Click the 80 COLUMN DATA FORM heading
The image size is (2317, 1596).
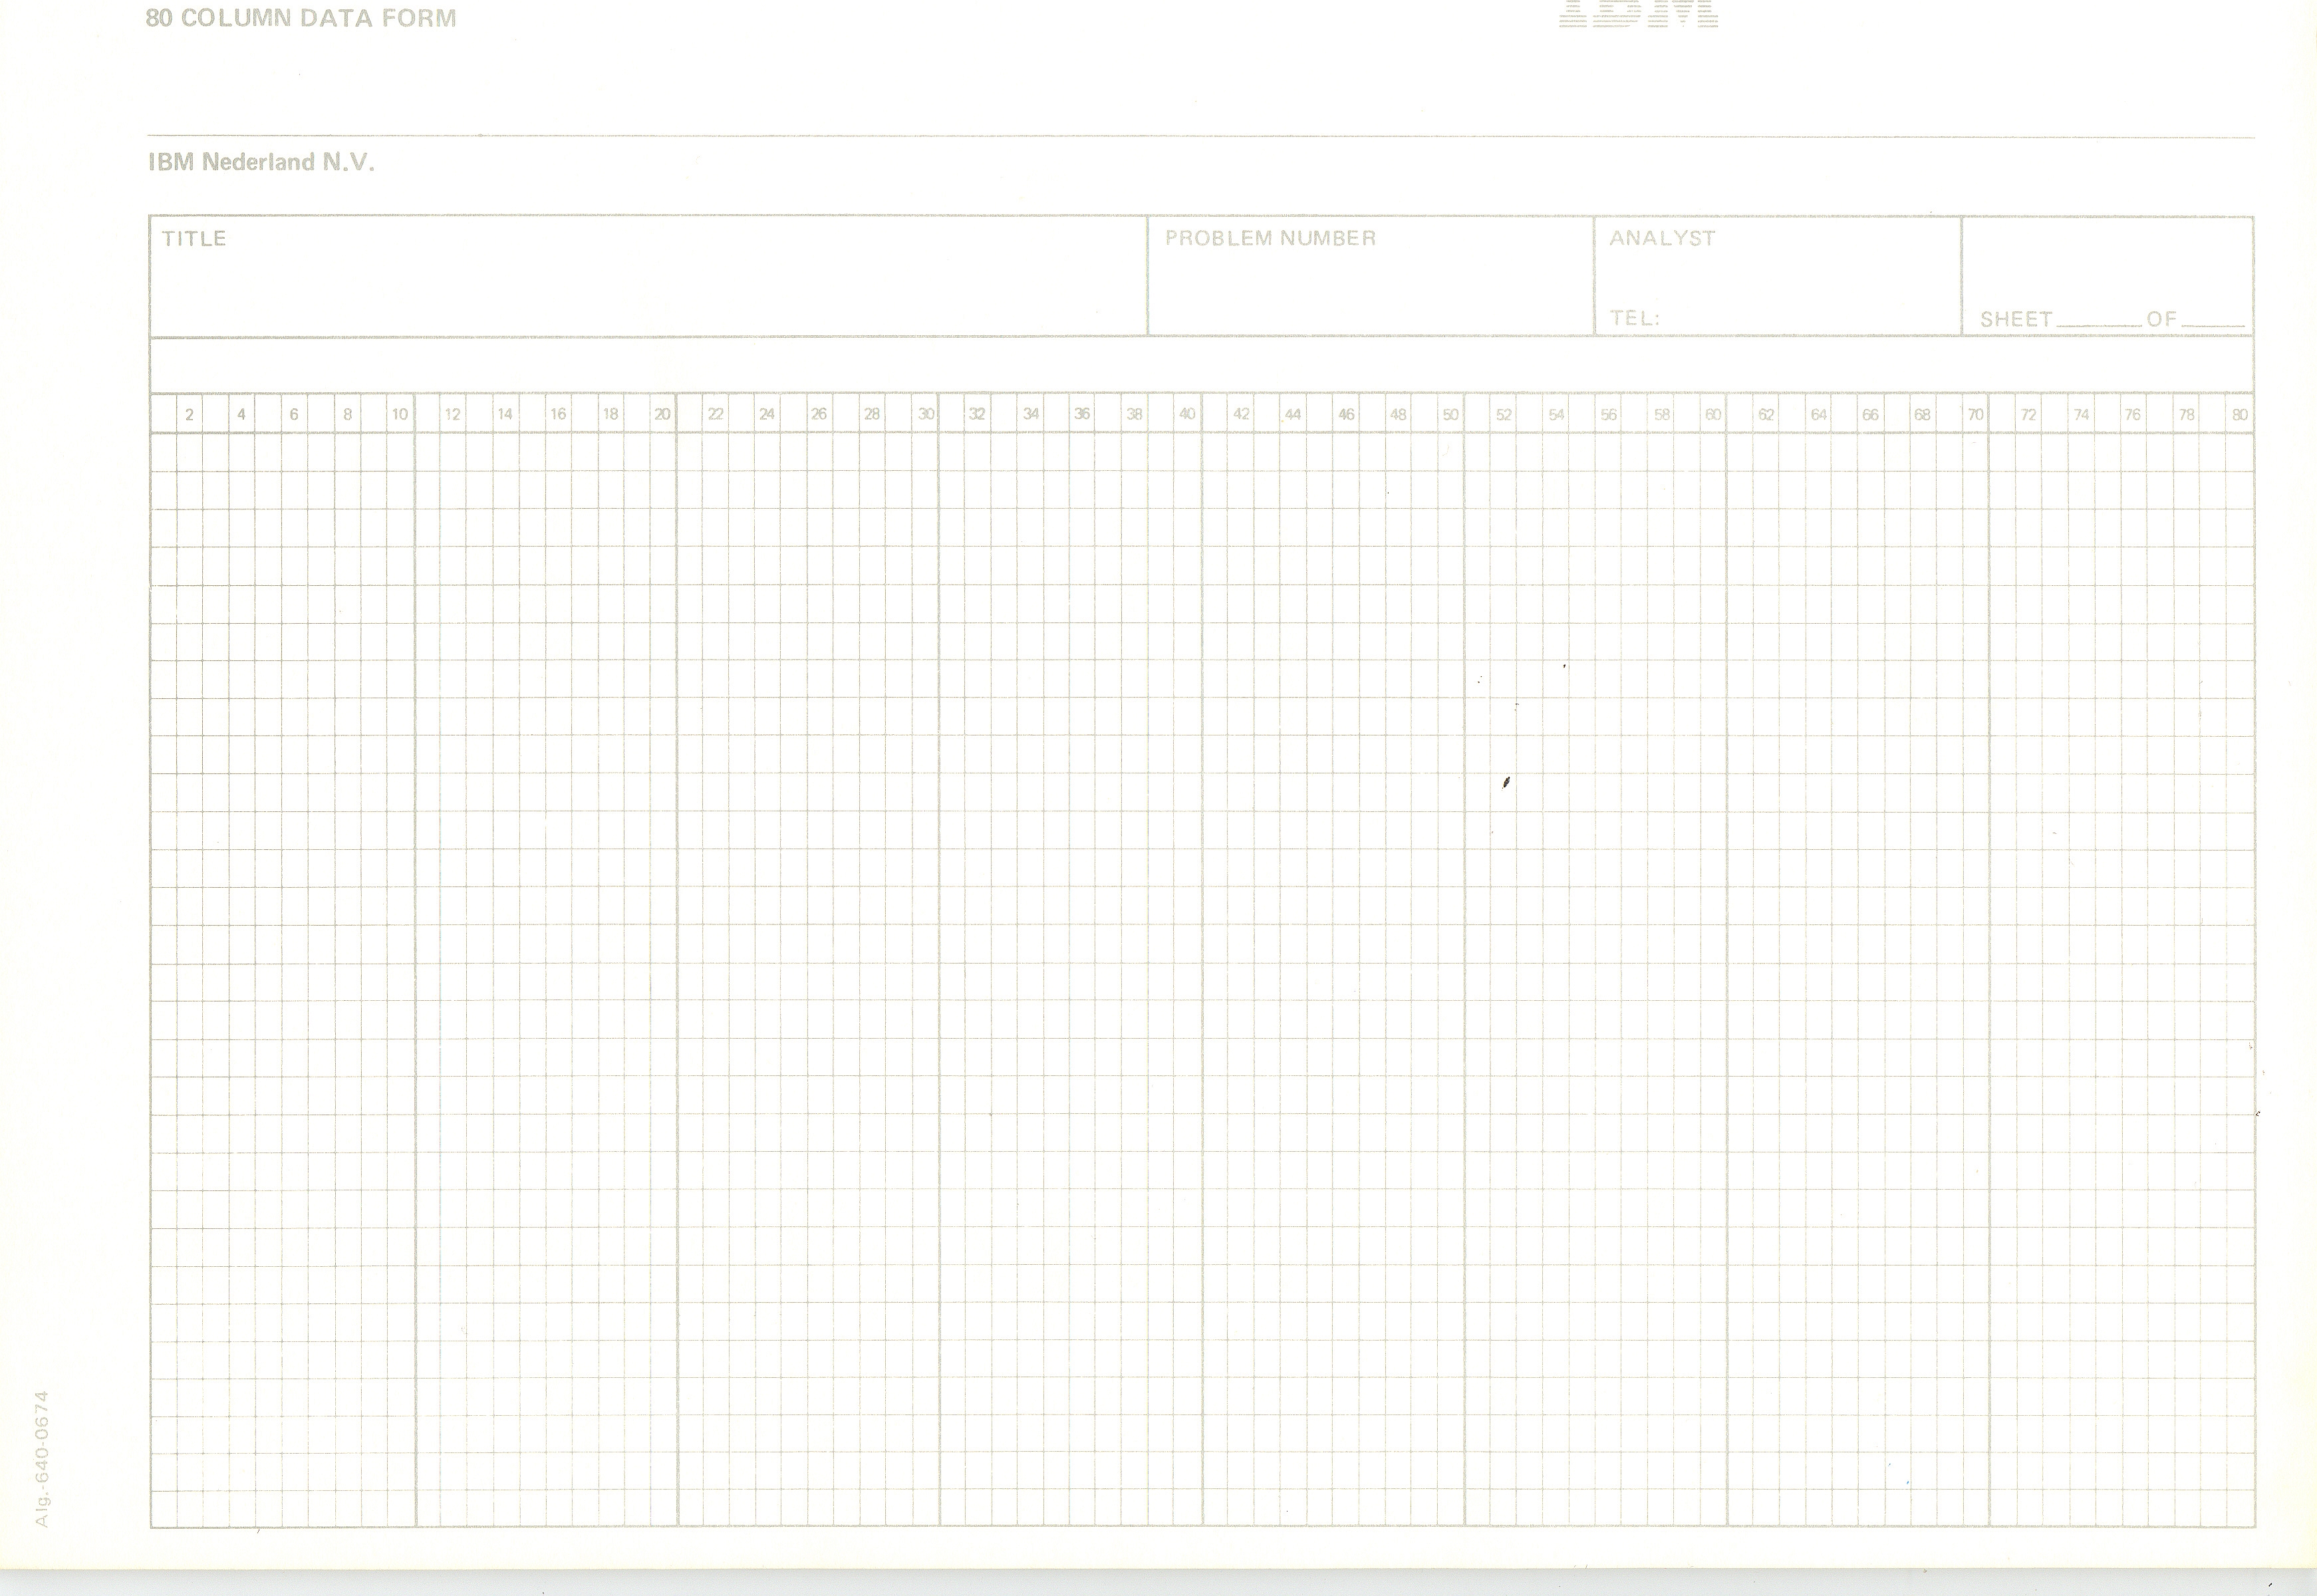[301, 18]
